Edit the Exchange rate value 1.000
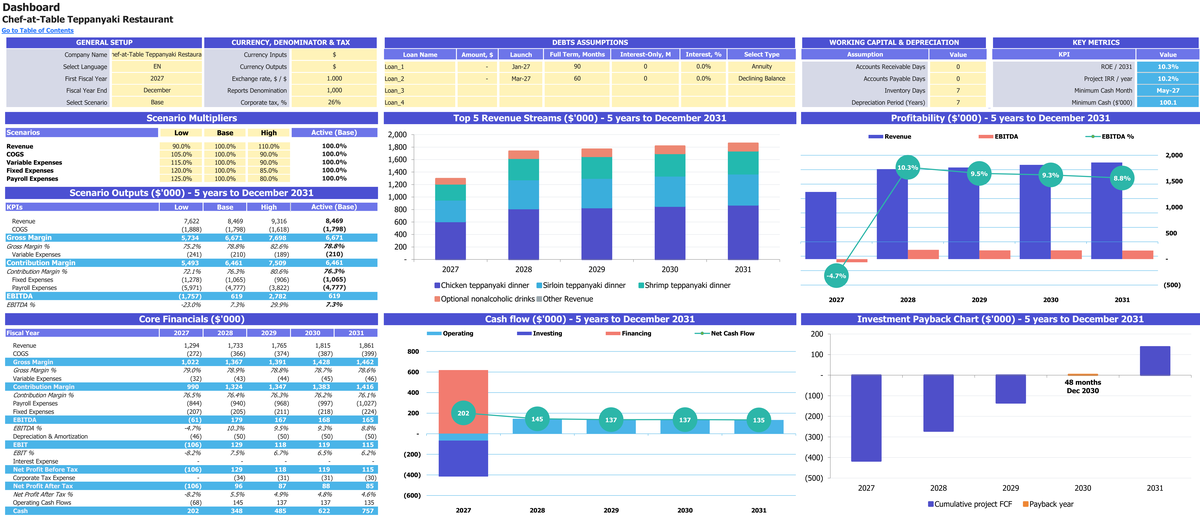 click(x=334, y=78)
